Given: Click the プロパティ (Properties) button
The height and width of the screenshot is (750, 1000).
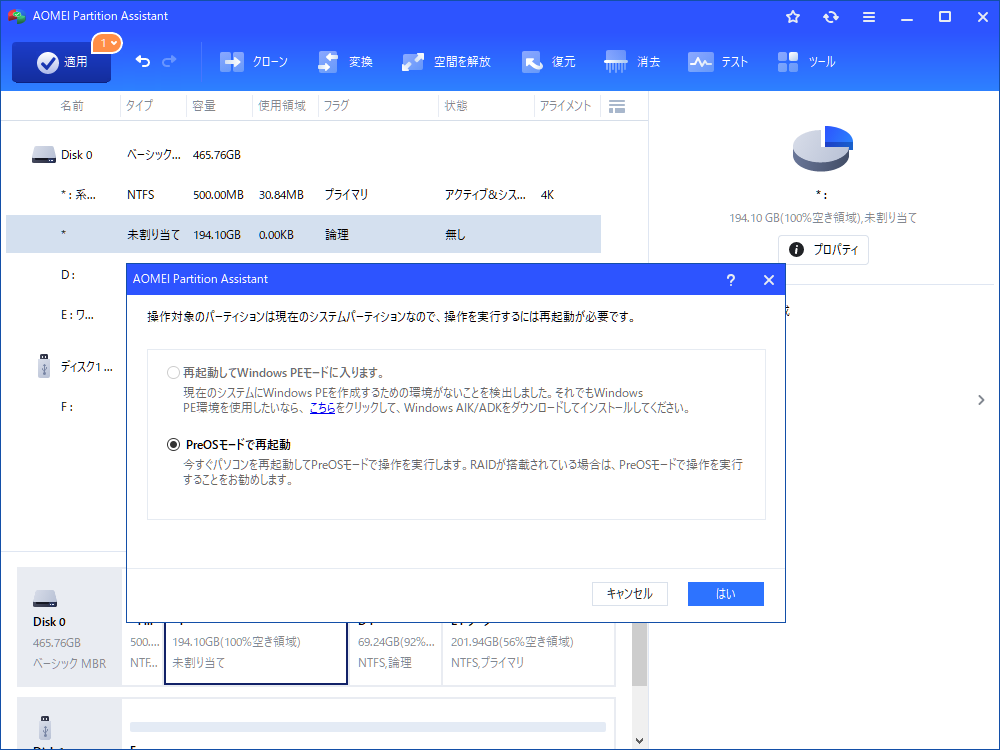Looking at the screenshot, I should [823, 249].
